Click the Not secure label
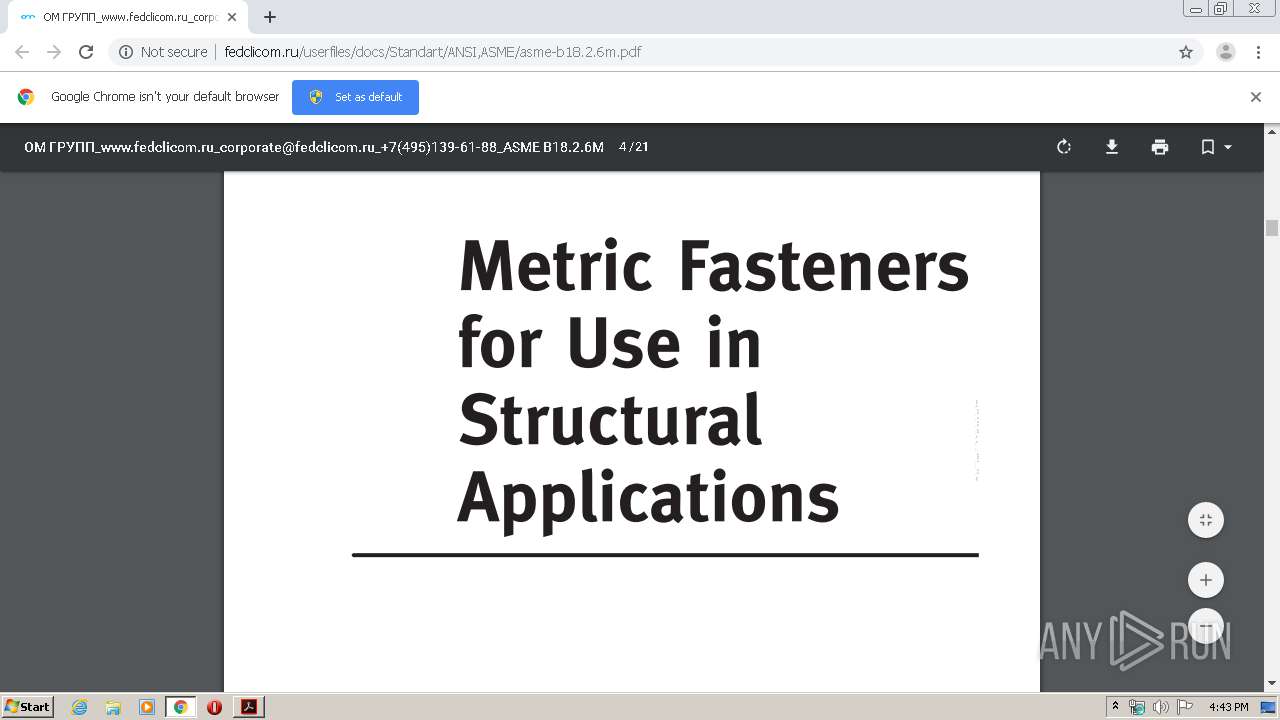The height and width of the screenshot is (720, 1280). (174, 52)
